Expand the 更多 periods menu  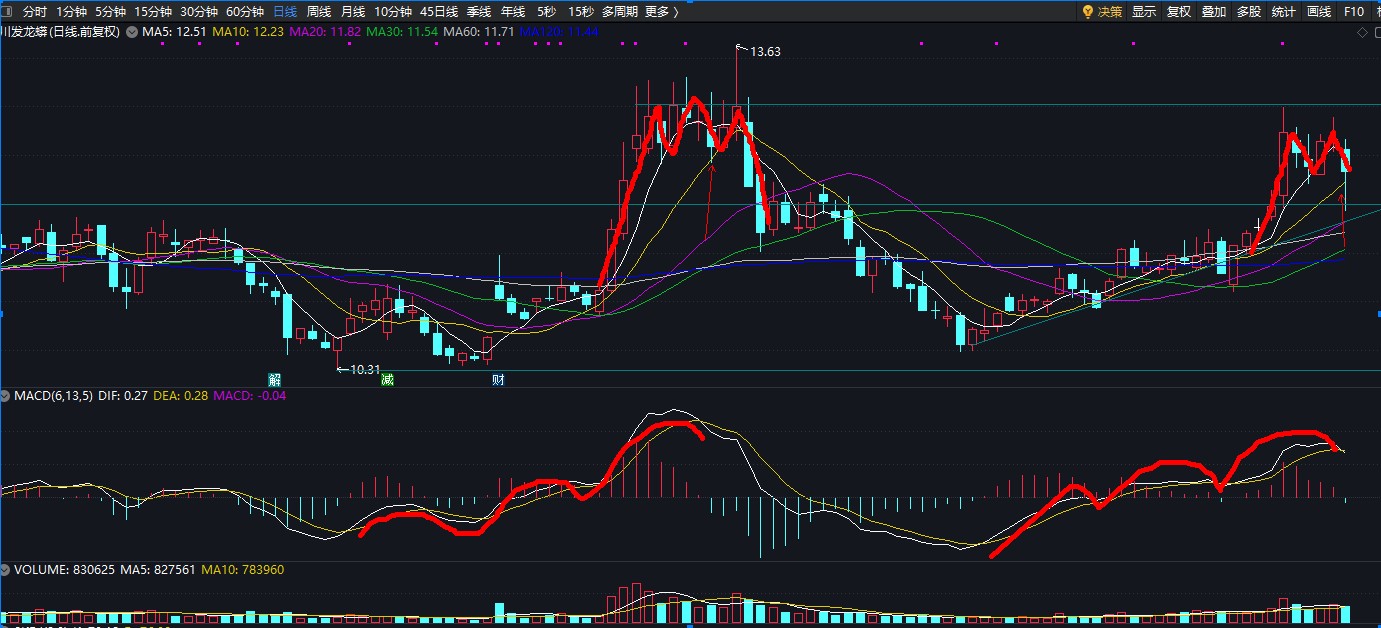click(661, 12)
